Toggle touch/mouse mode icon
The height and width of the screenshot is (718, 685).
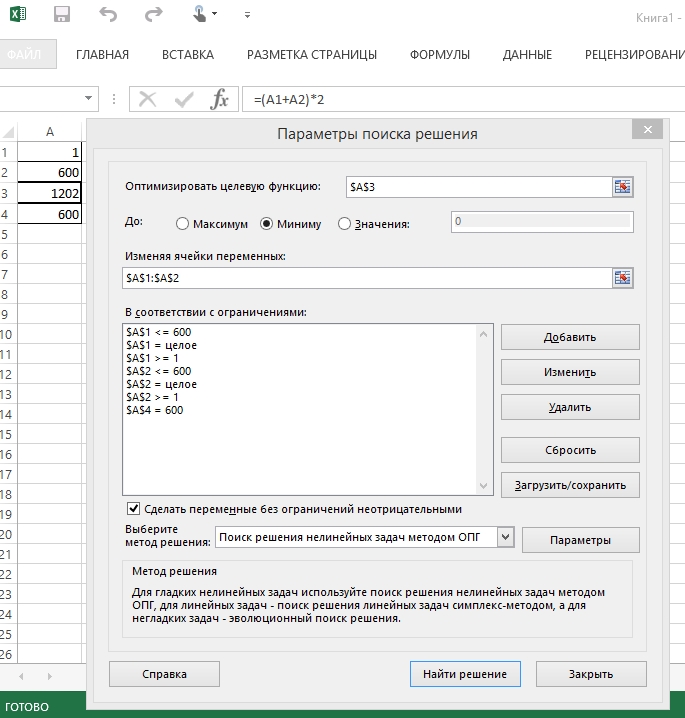[200, 14]
